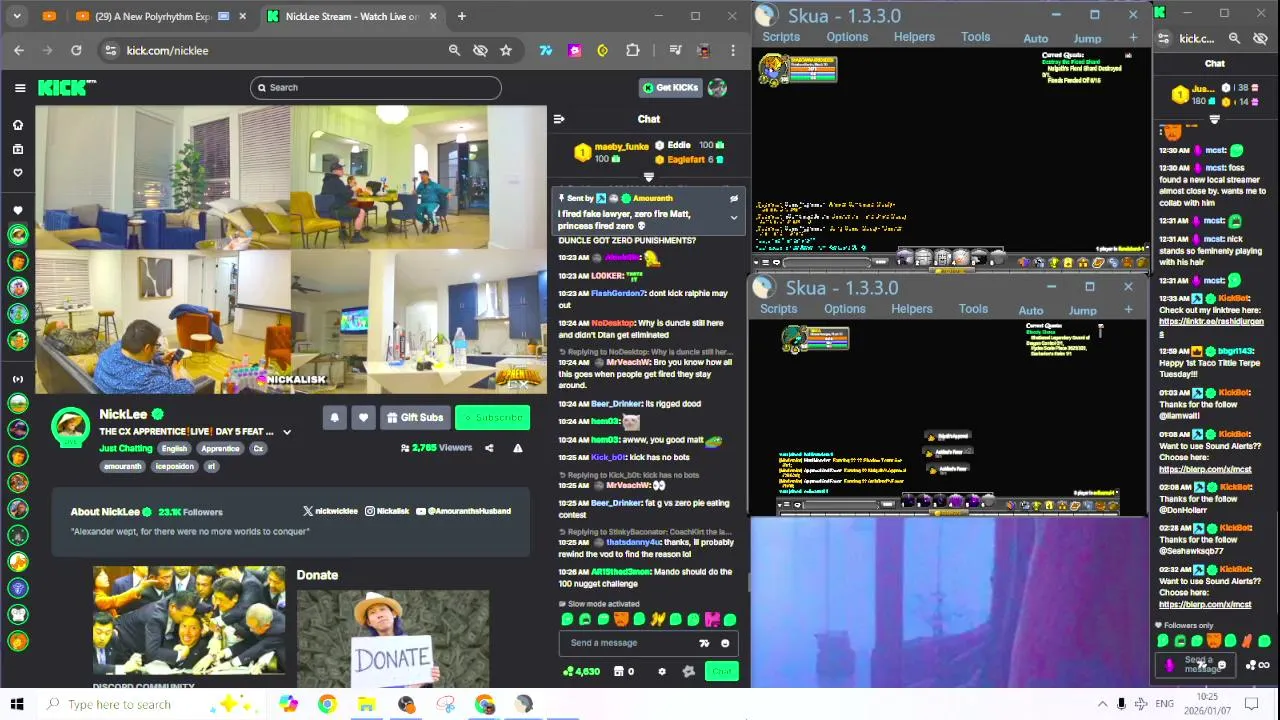Click the Kick logo

pos(66,88)
